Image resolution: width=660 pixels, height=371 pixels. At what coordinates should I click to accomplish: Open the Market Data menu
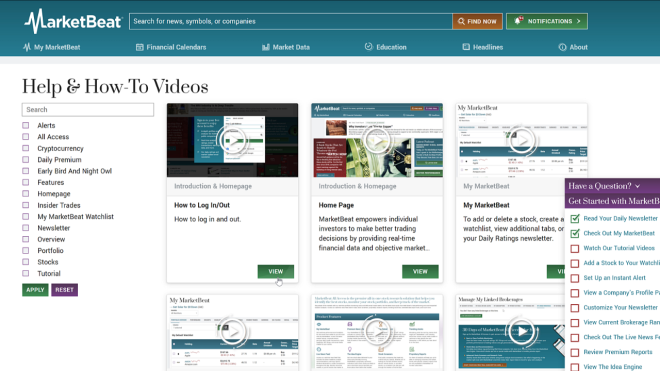(286, 47)
